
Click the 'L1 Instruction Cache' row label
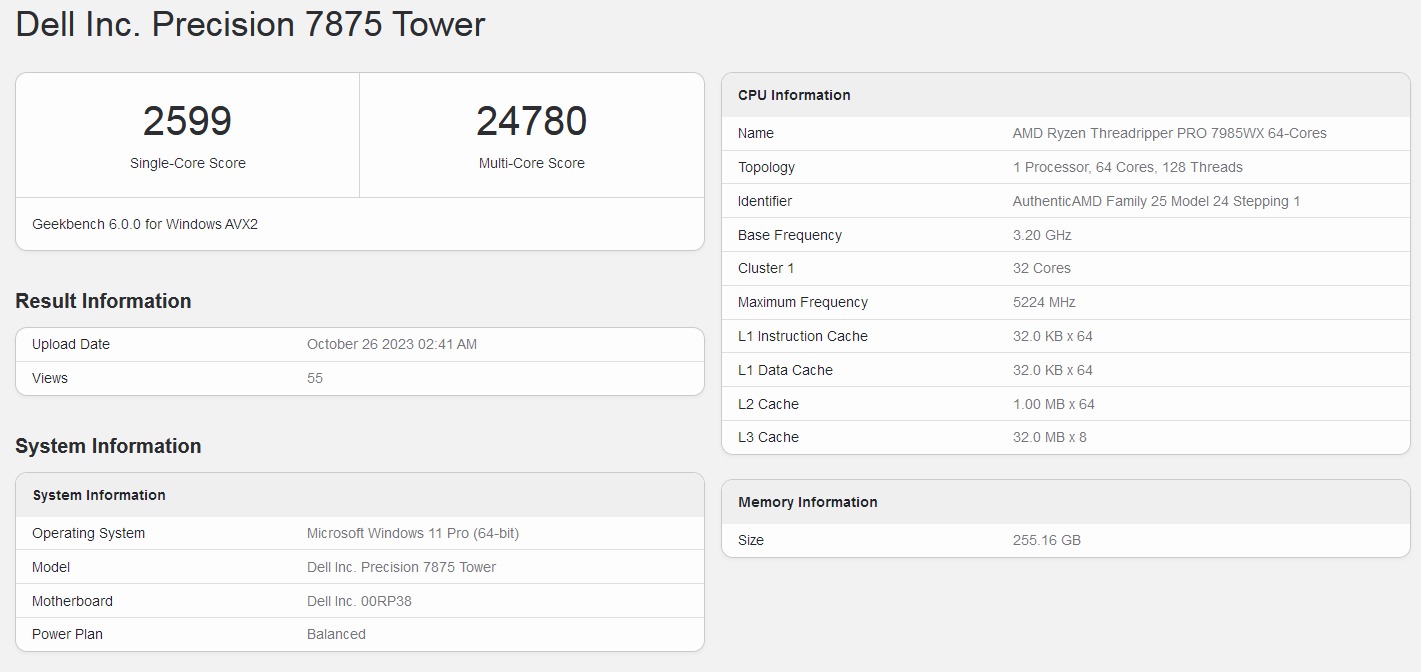[803, 336]
